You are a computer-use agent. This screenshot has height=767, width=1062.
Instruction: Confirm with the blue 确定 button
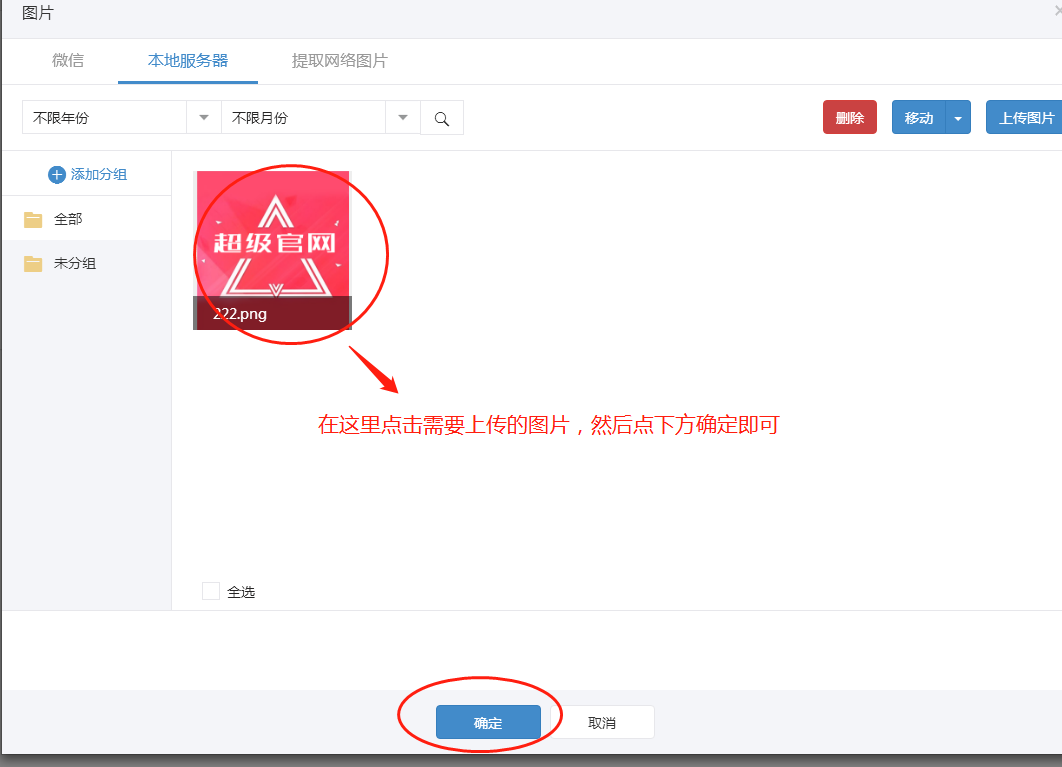pyautogui.click(x=488, y=723)
